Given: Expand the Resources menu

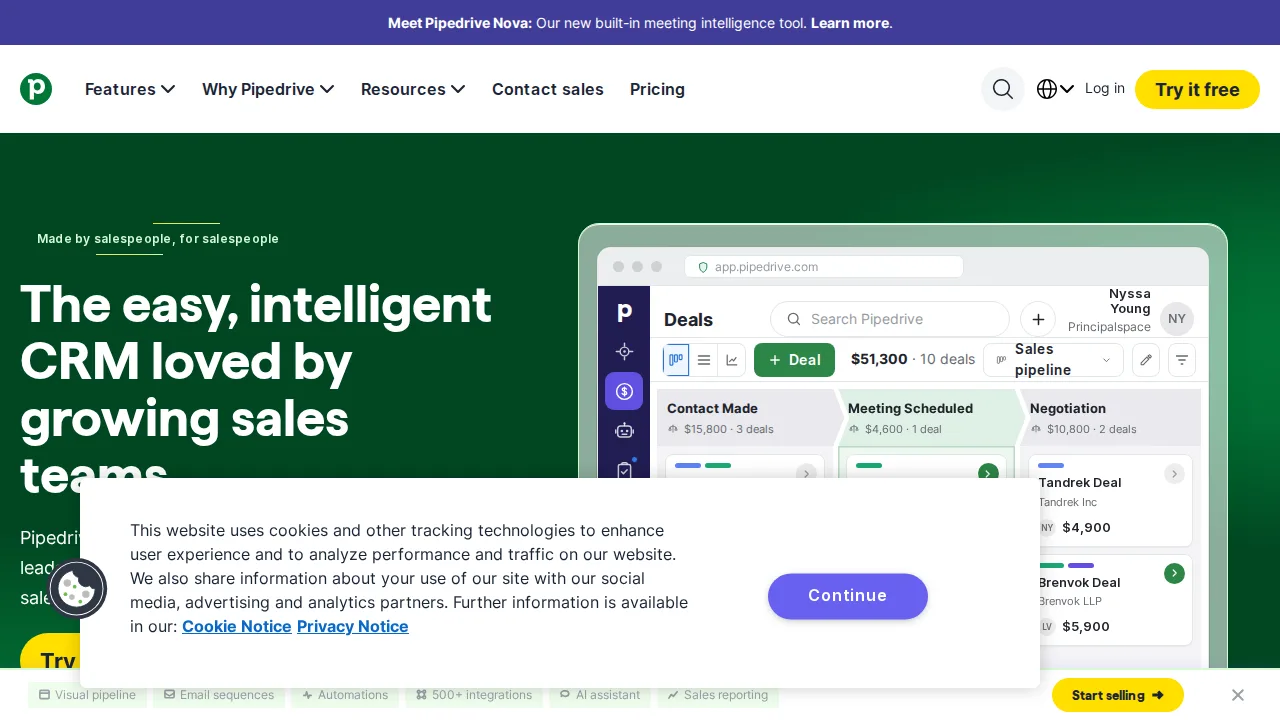Looking at the screenshot, I should click(x=413, y=89).
